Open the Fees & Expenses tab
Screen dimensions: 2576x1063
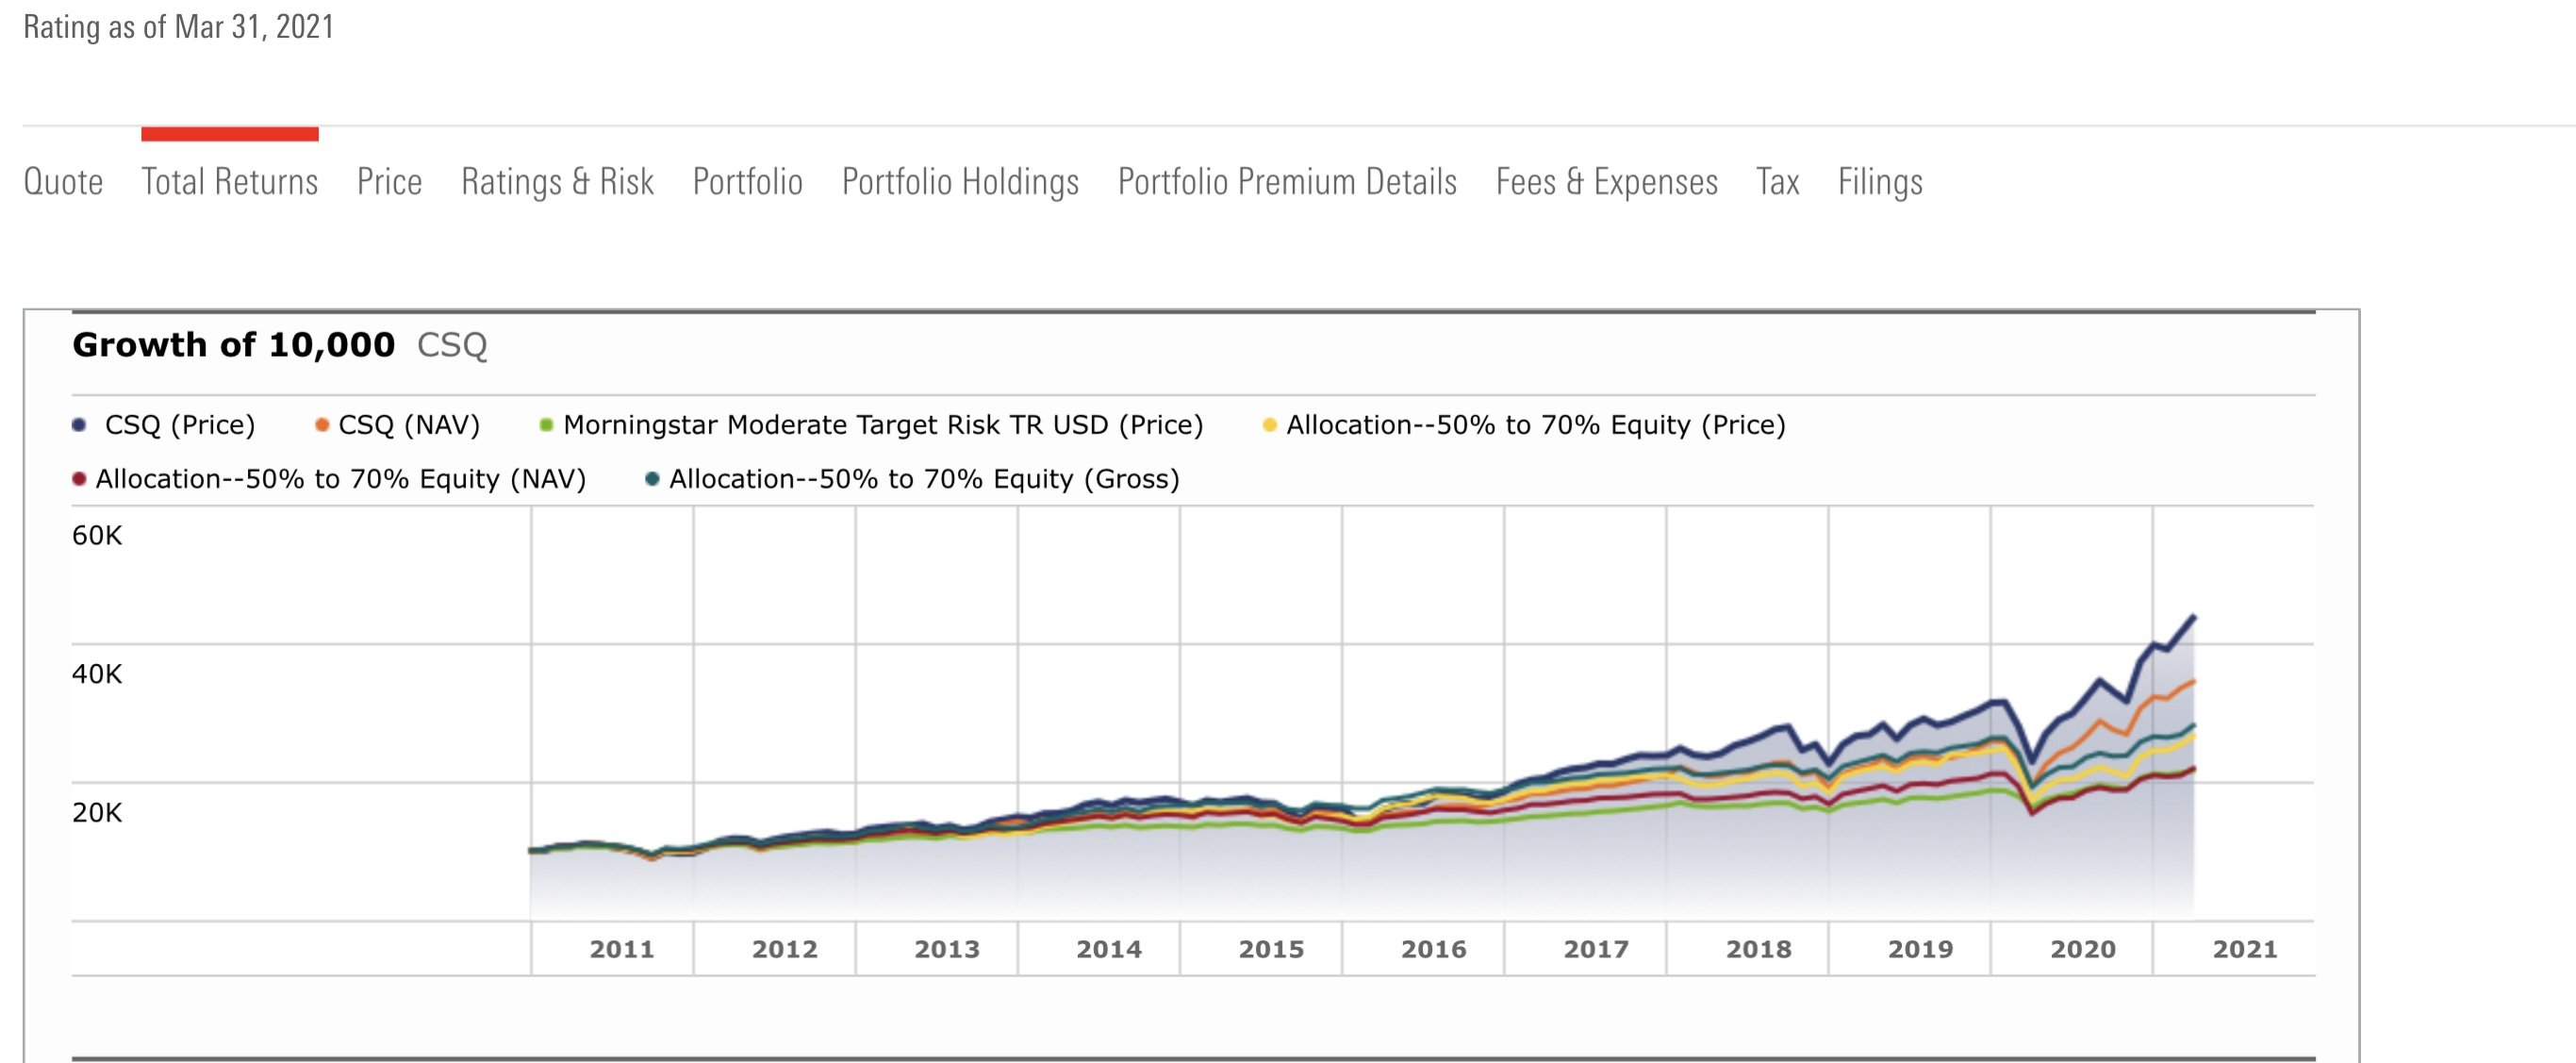[1606, 182]
